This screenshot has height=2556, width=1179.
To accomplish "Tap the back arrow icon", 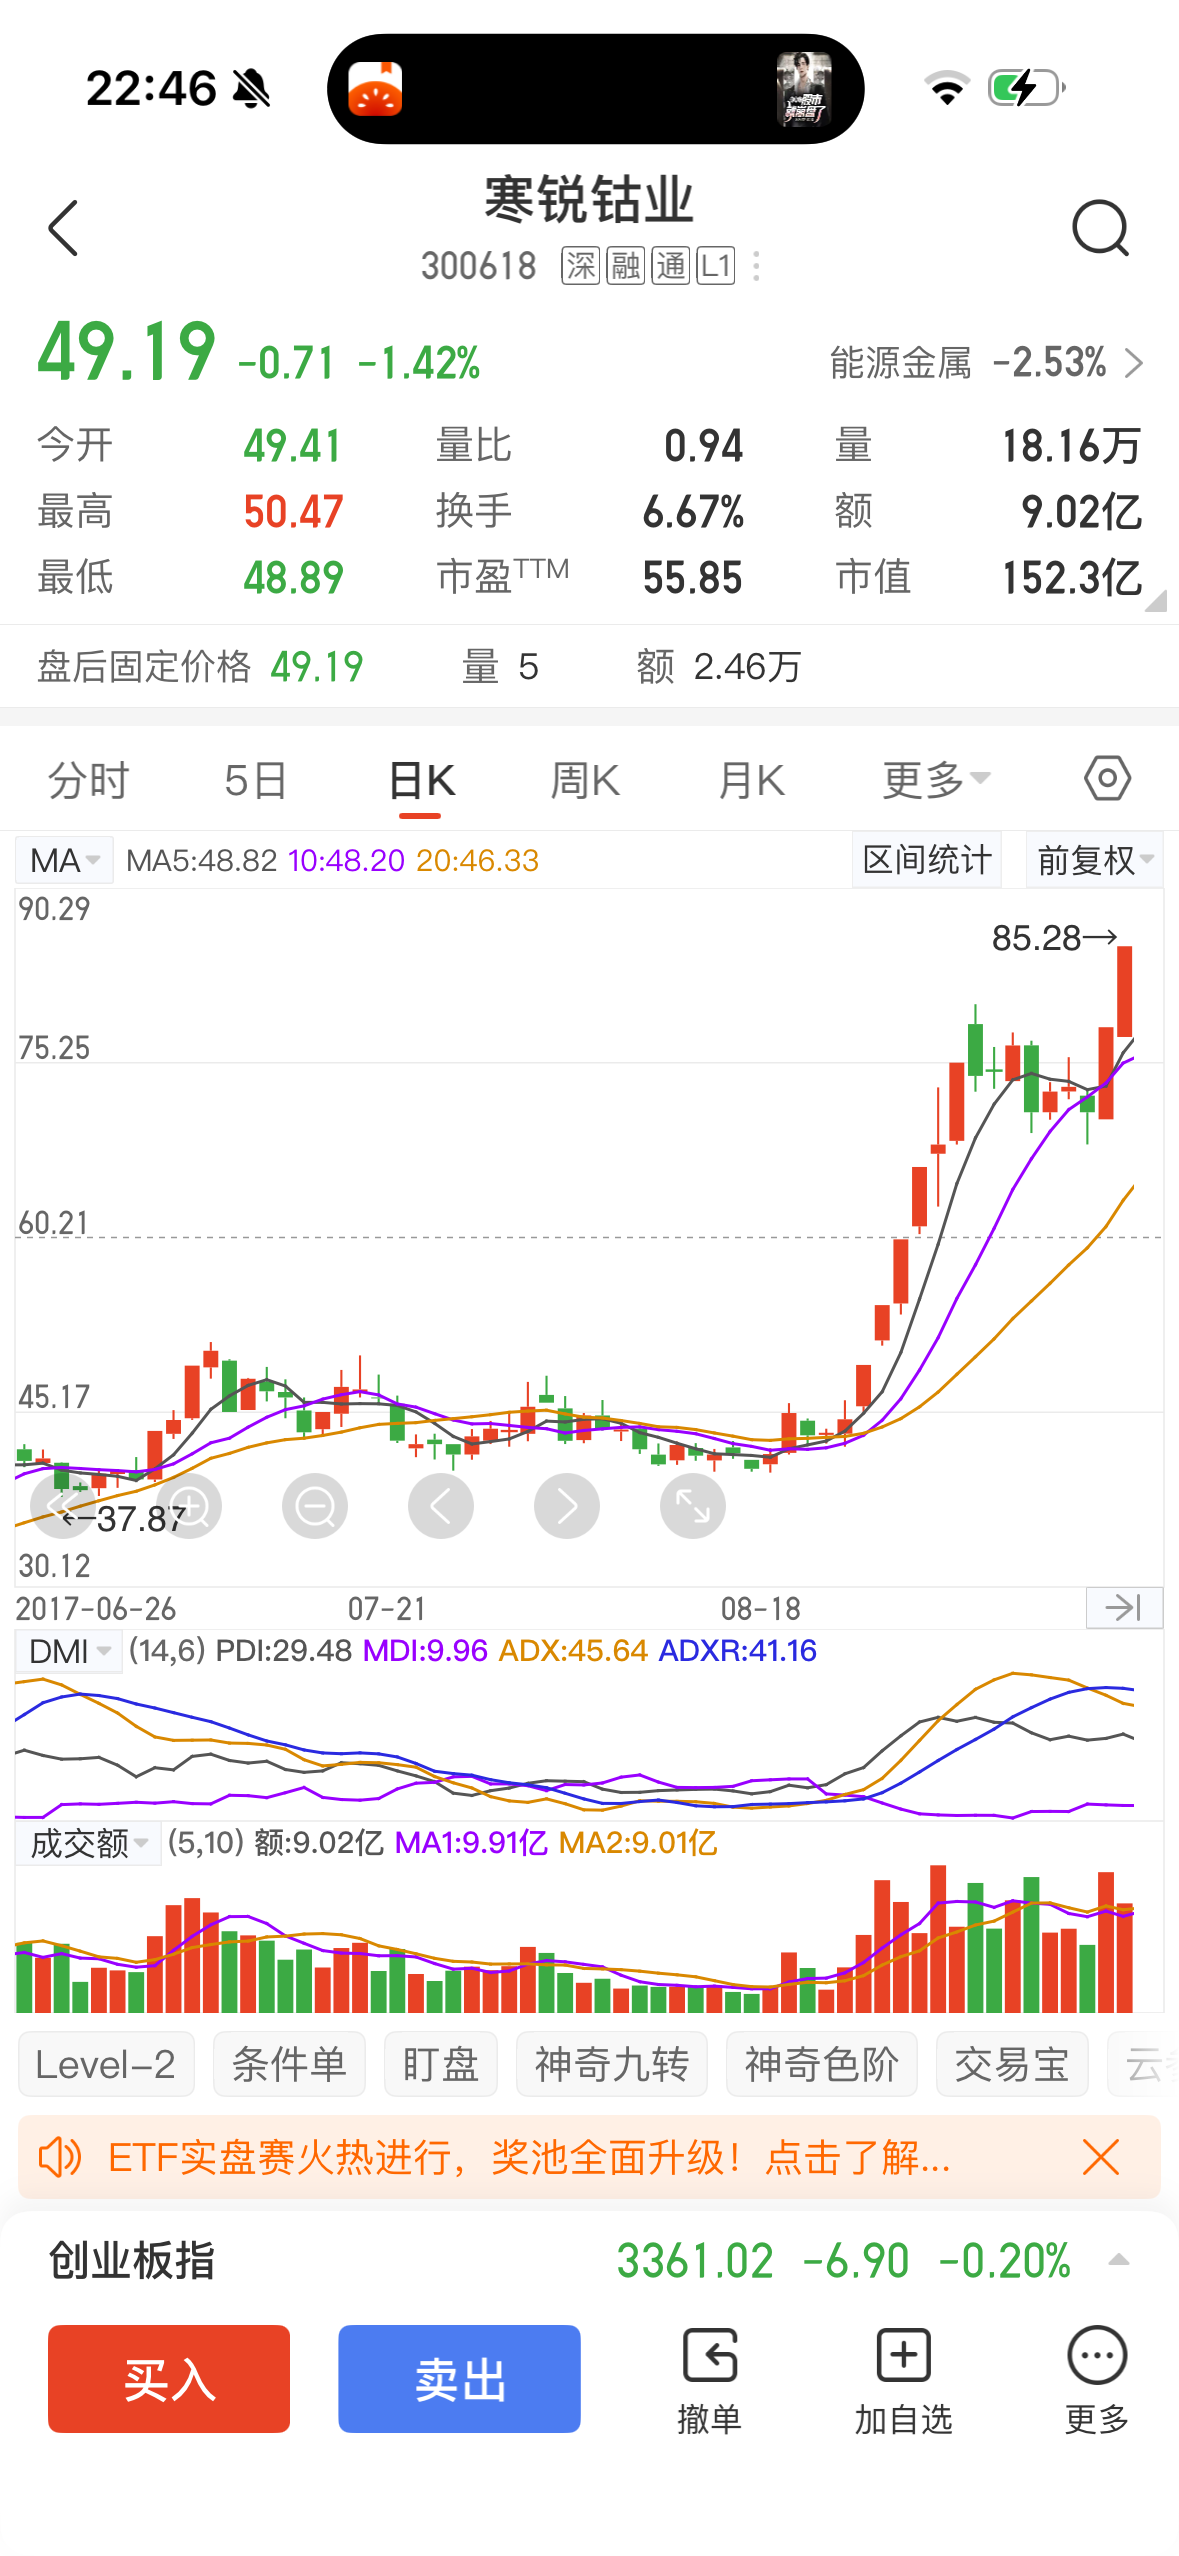I will 63,229.
